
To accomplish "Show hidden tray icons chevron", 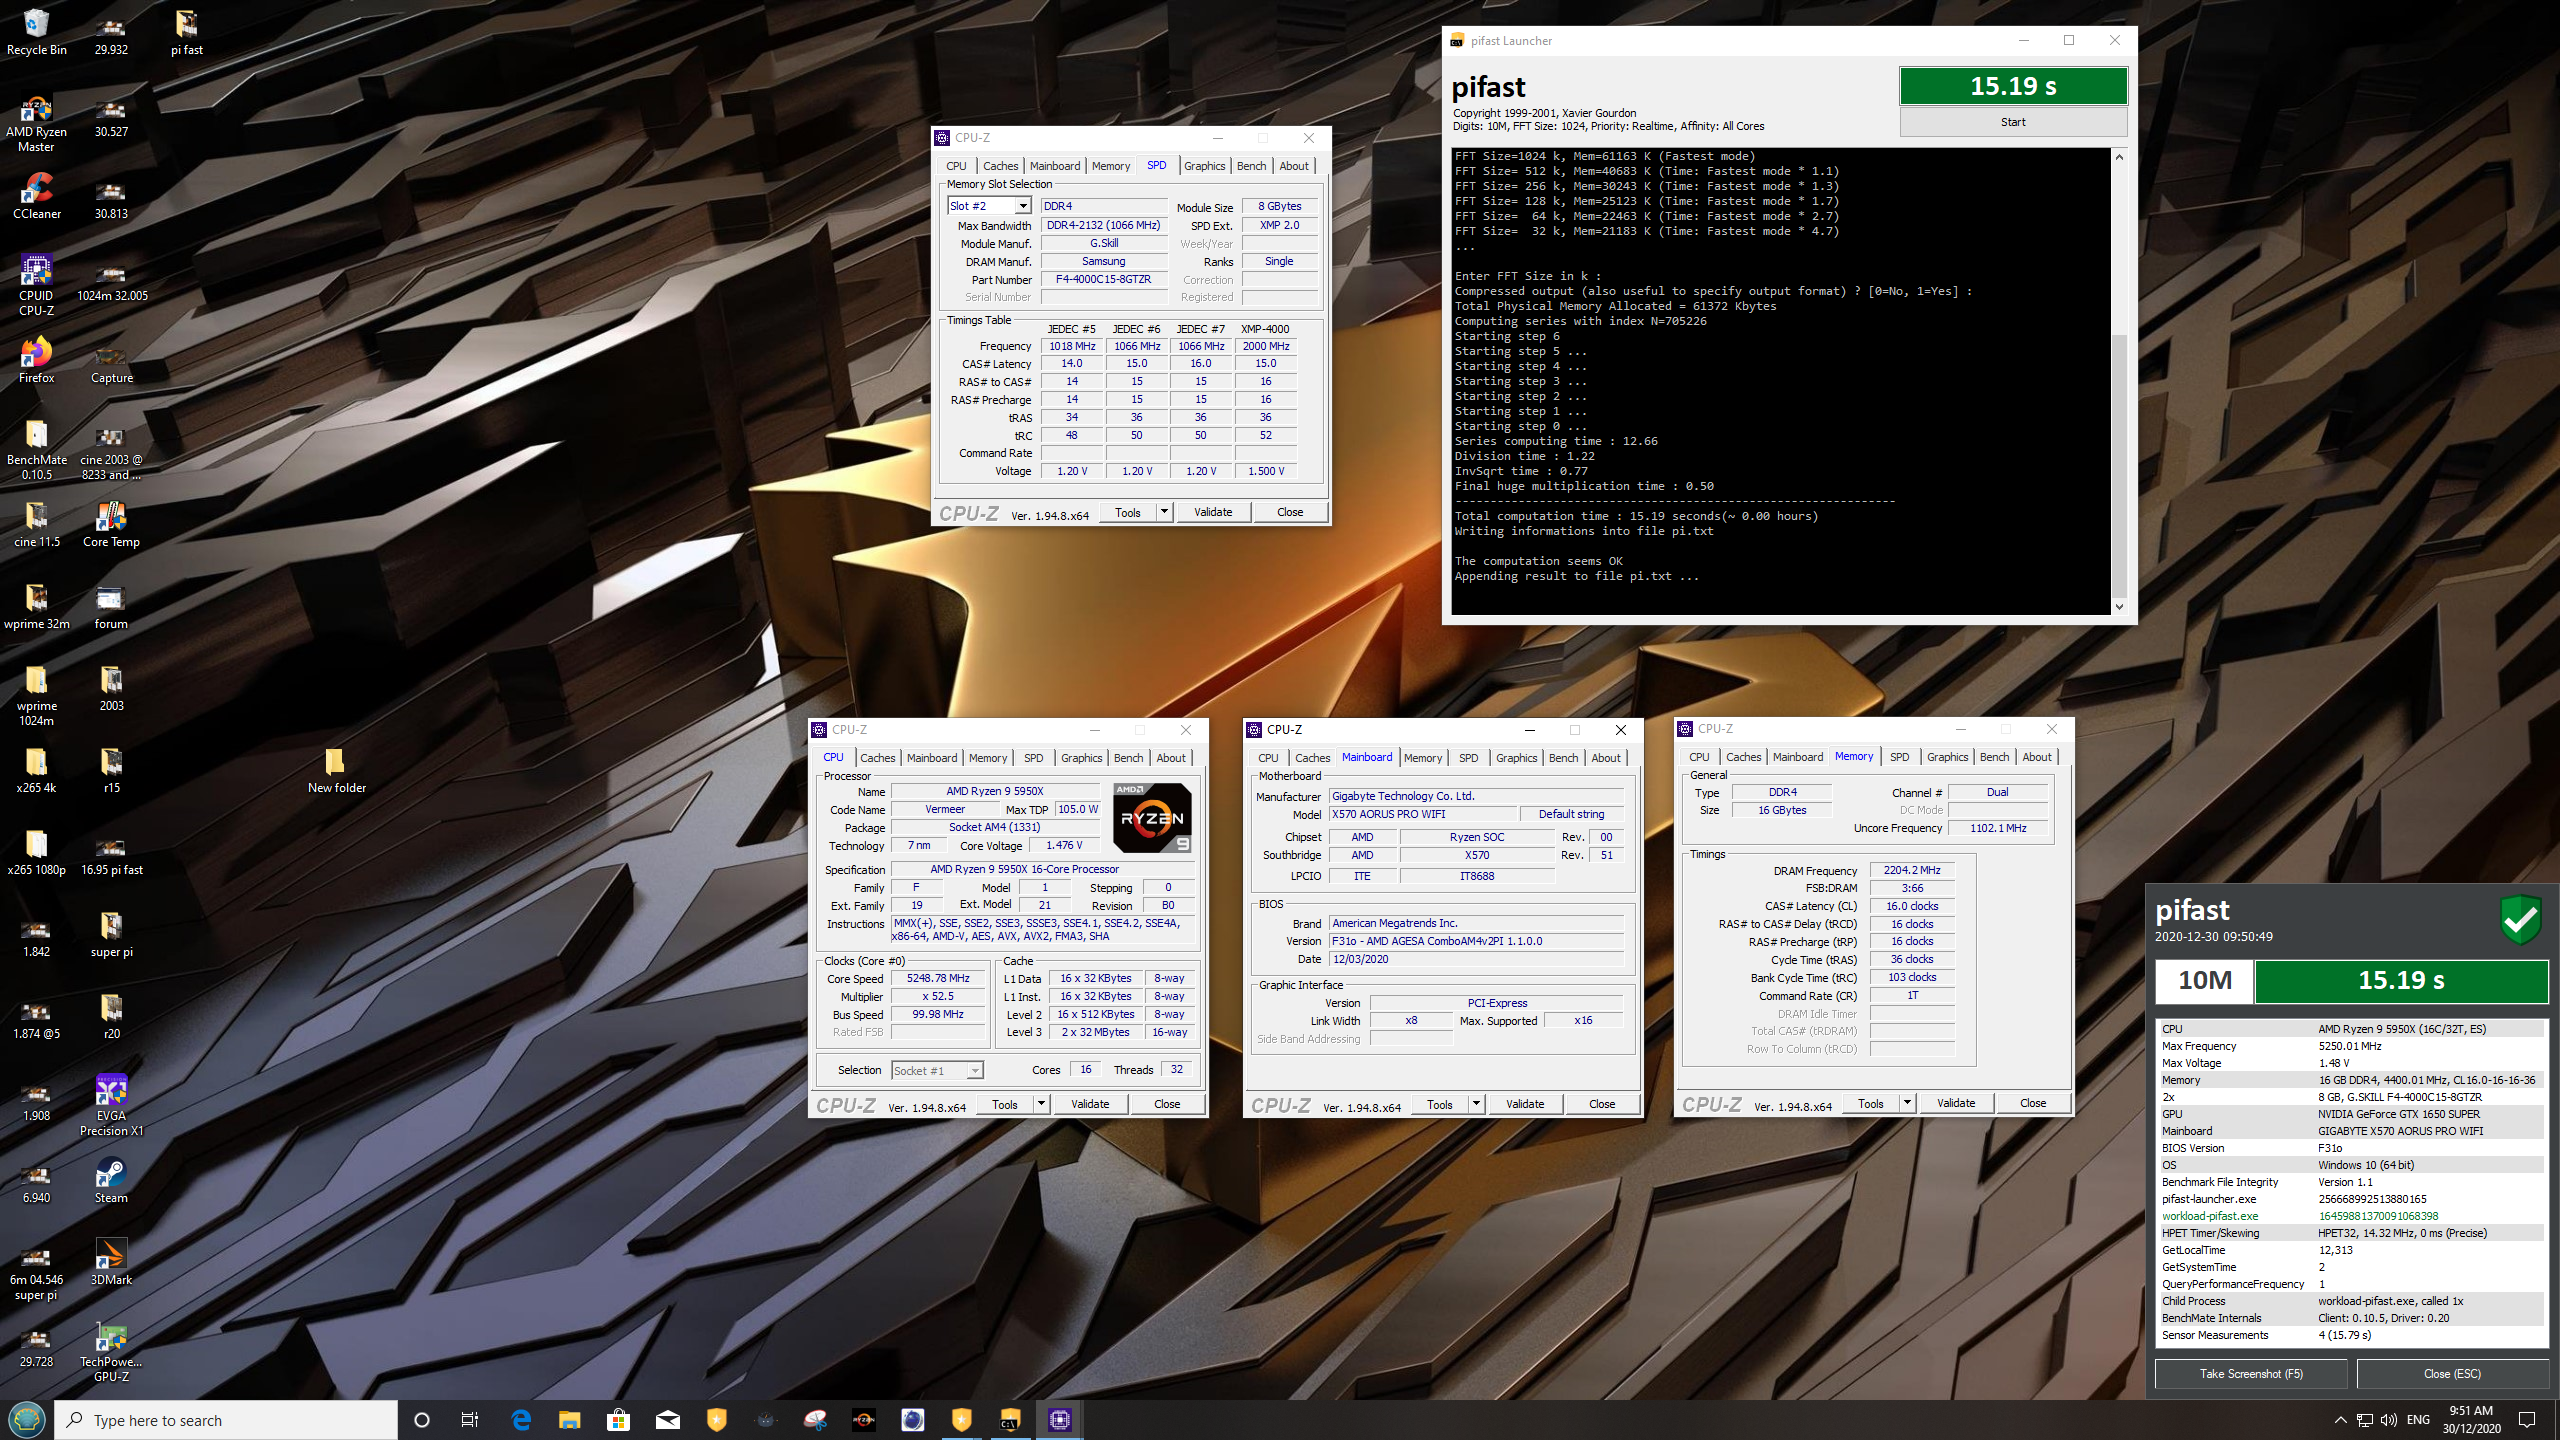I will click(2340, 1420).
